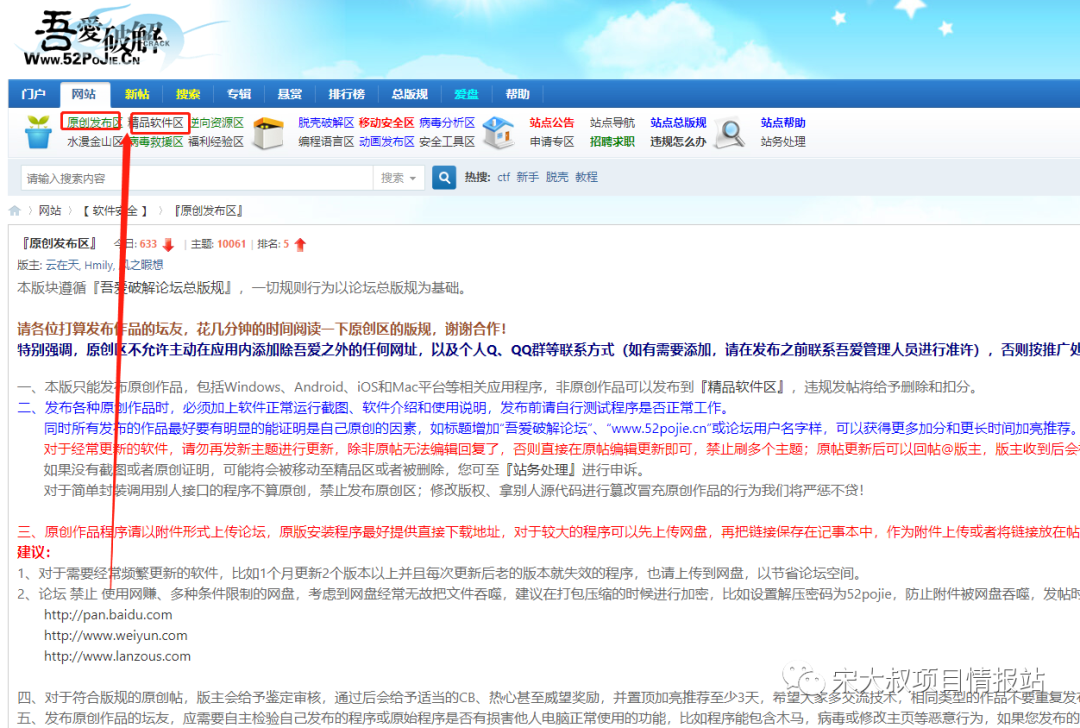Viewport: 1080px width, 728px height.
Task: Open 站点公告 link
Action: tap(552, 123)
